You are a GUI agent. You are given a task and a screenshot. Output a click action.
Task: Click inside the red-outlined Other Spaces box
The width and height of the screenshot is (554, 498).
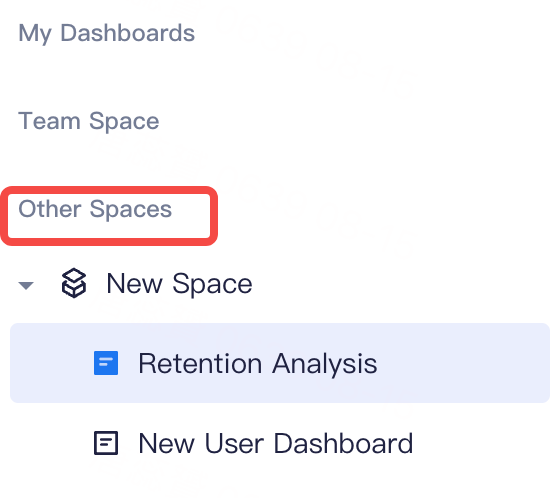(109, 216)
